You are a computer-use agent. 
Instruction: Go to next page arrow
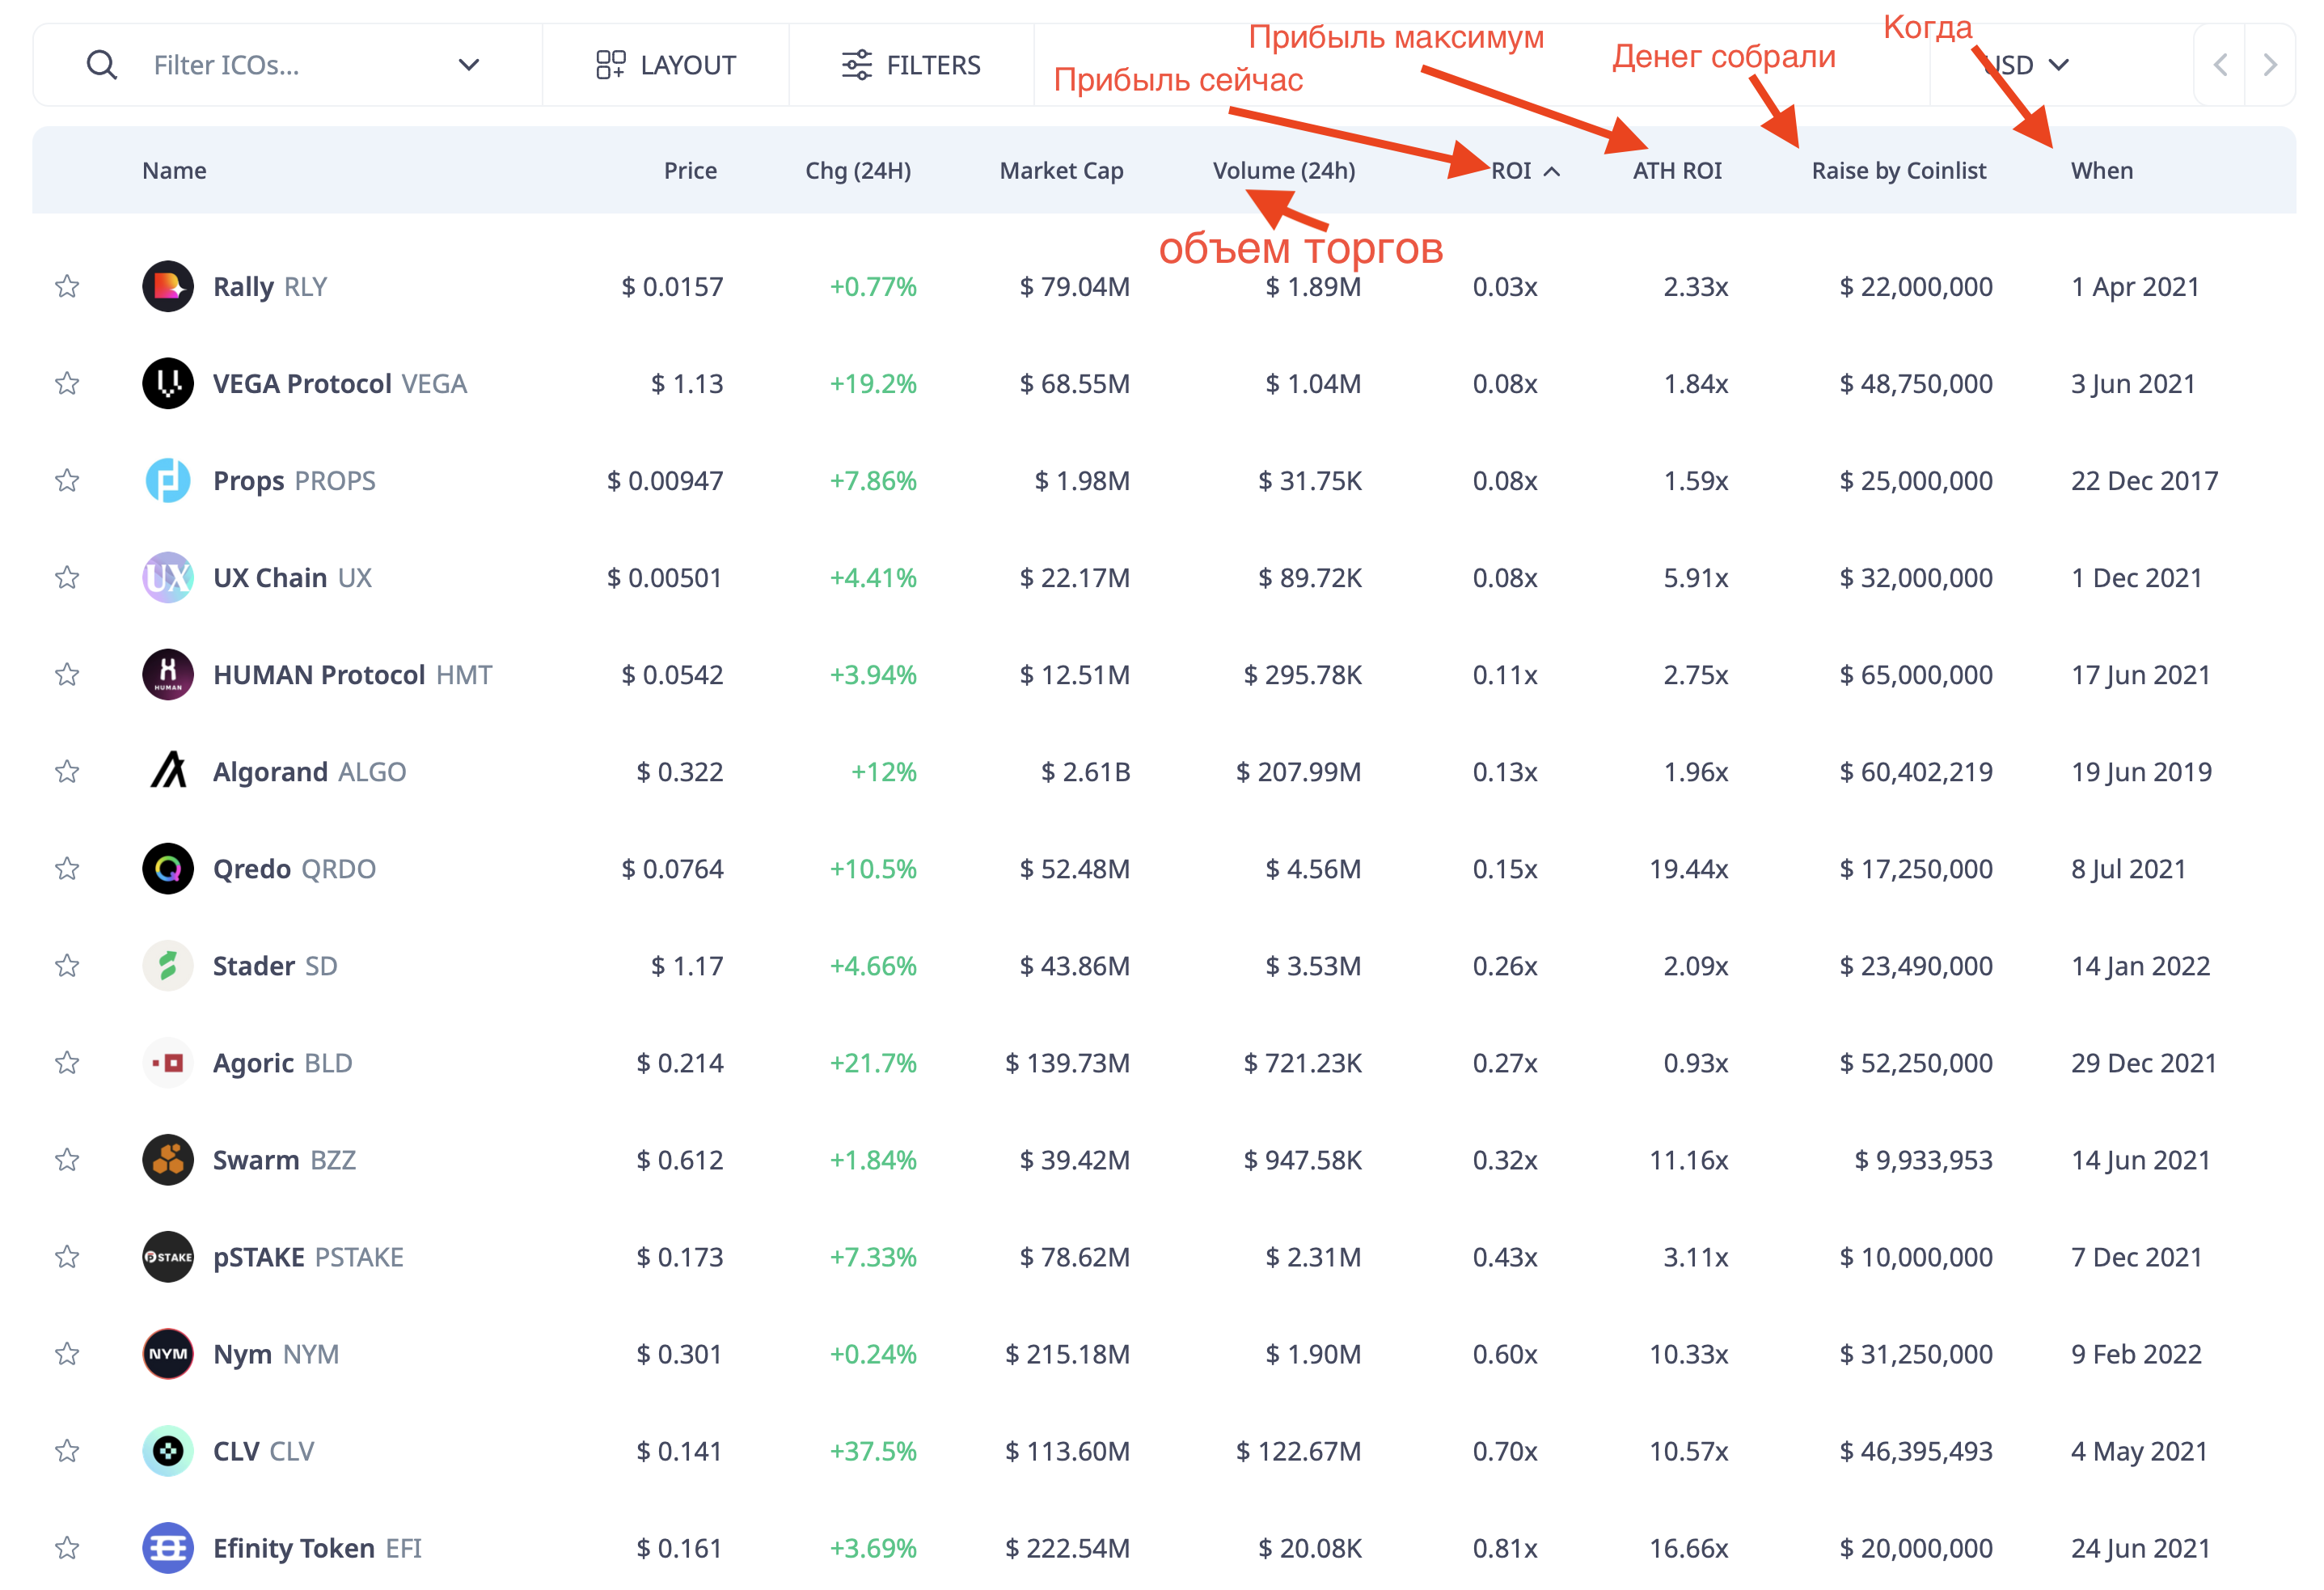tap(2270, 65)
